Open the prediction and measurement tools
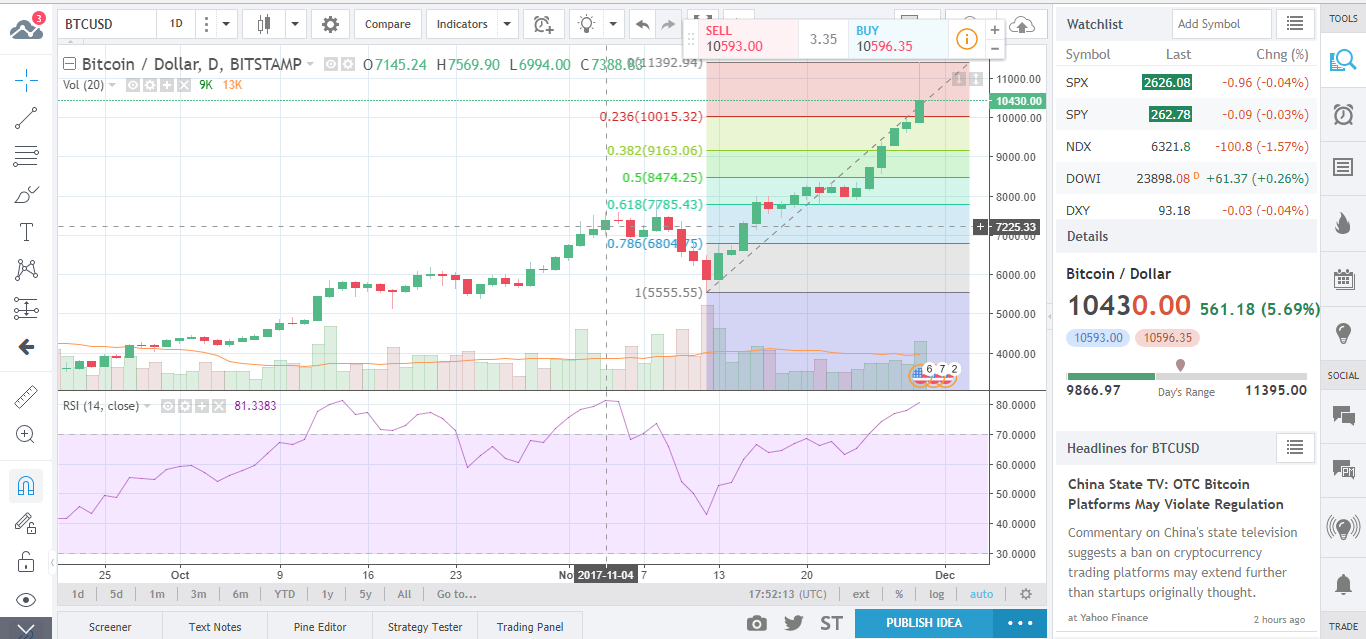This screenshot has height=639, width=1366. 27,308
